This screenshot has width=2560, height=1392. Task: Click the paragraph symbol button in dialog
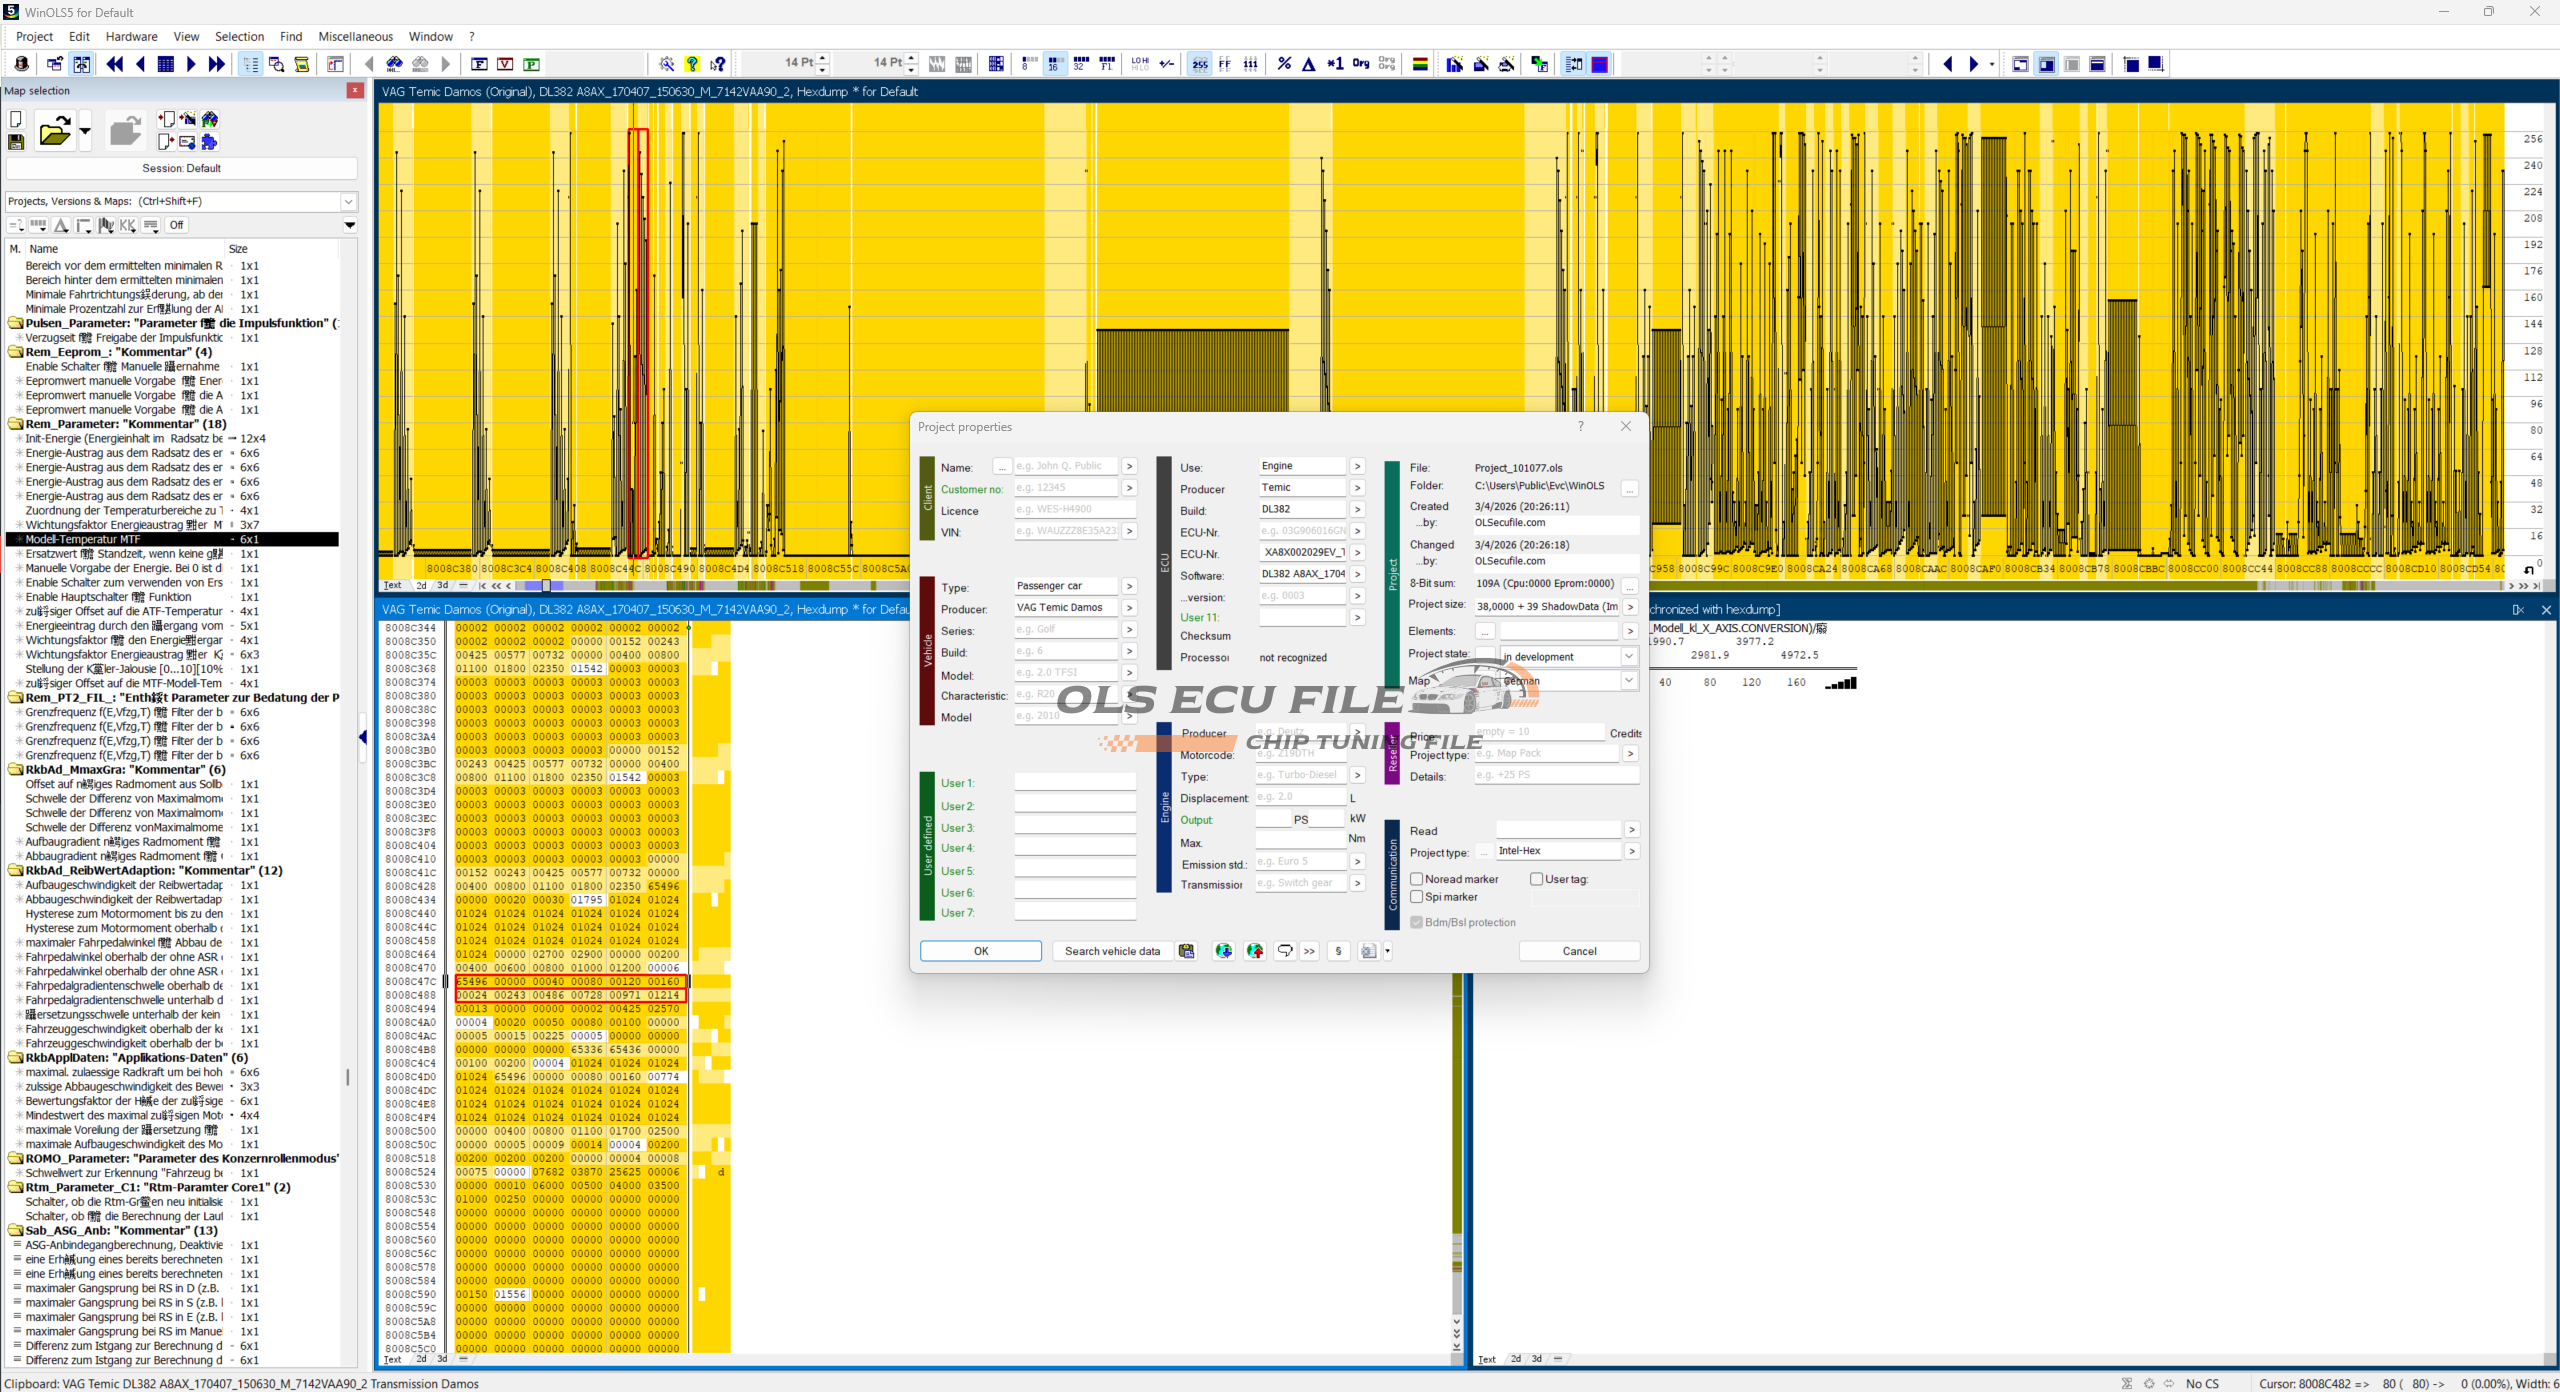point(1338,951)
